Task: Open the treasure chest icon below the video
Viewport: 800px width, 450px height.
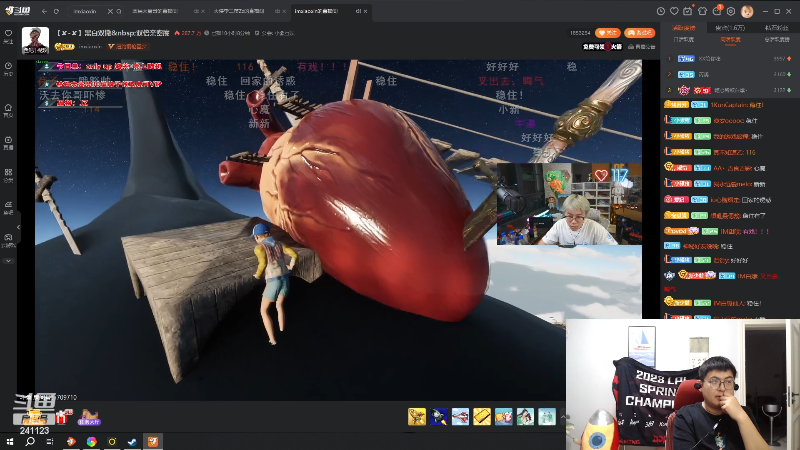Action: (x=34, y=416)
